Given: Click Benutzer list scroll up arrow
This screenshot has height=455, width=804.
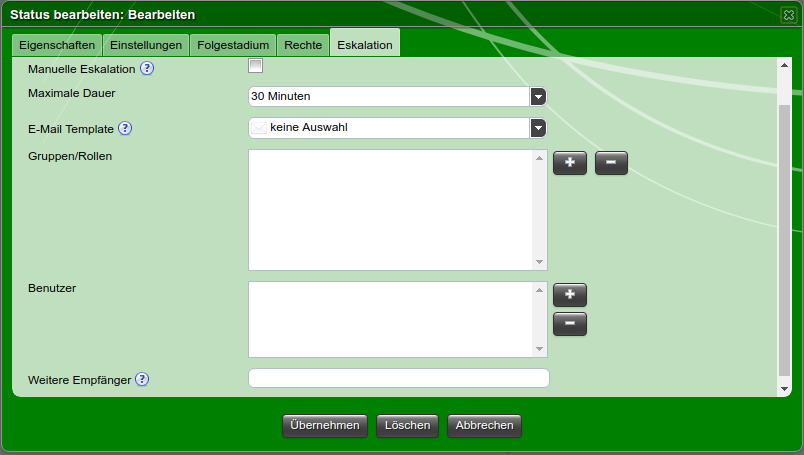Looking at the screenshot, I should click(539, 290).
